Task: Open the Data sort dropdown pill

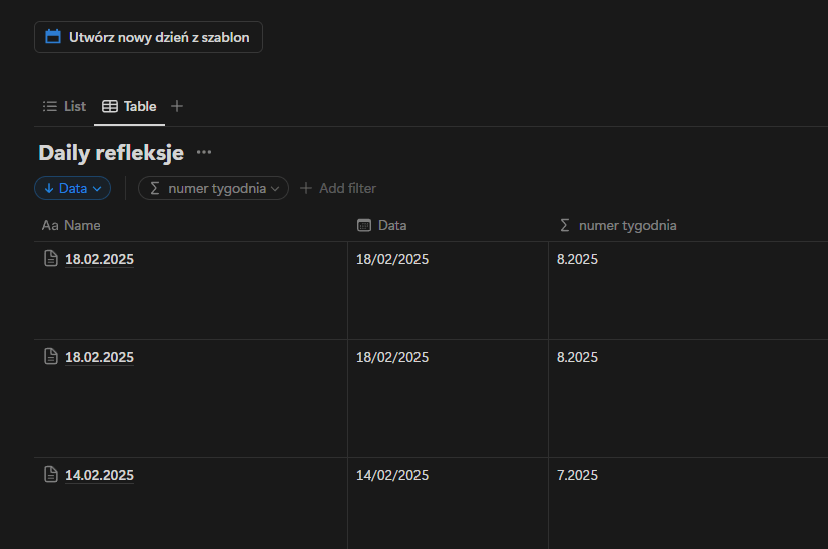Action: coord(72,188)
